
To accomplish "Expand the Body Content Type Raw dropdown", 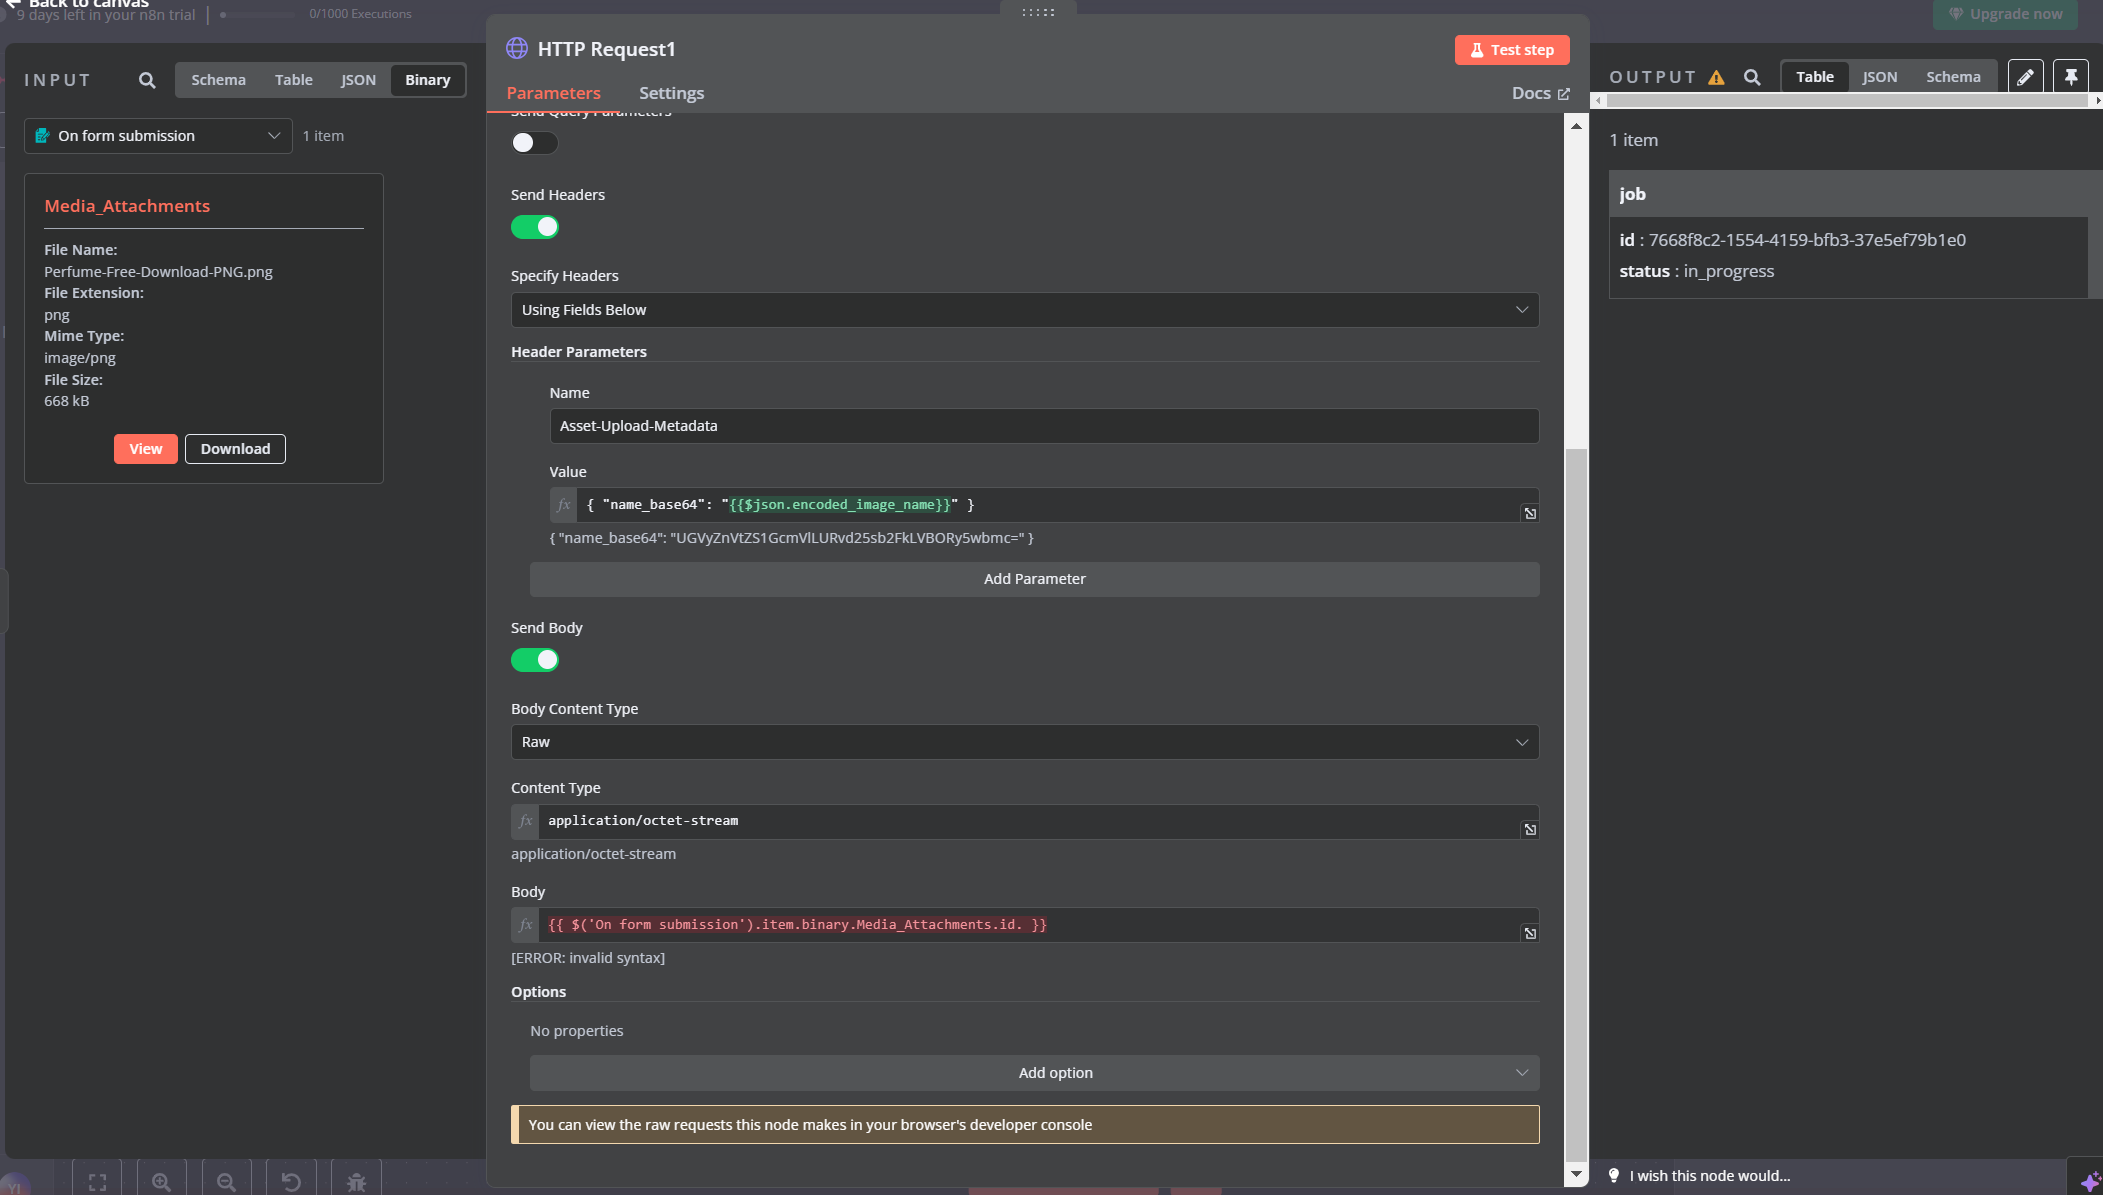I will [x=1024, y=742].
